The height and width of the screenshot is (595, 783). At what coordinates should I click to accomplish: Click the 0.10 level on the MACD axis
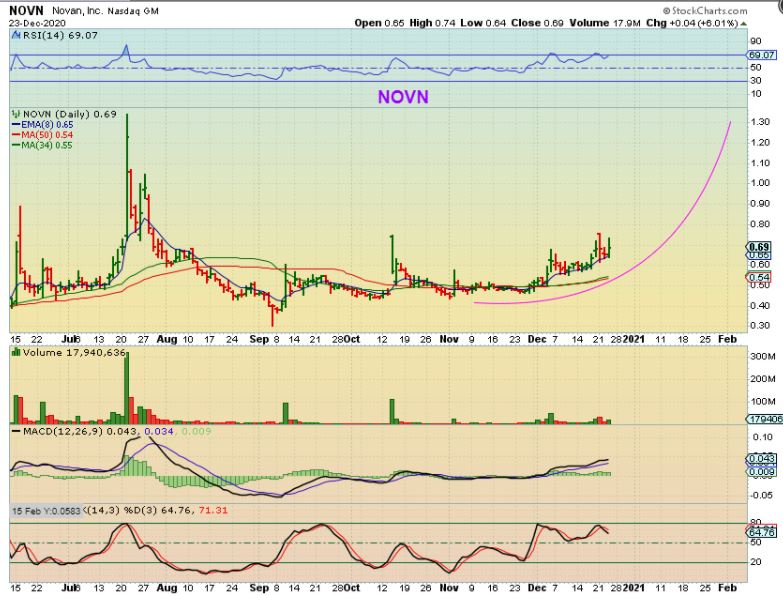click(763, 437)
